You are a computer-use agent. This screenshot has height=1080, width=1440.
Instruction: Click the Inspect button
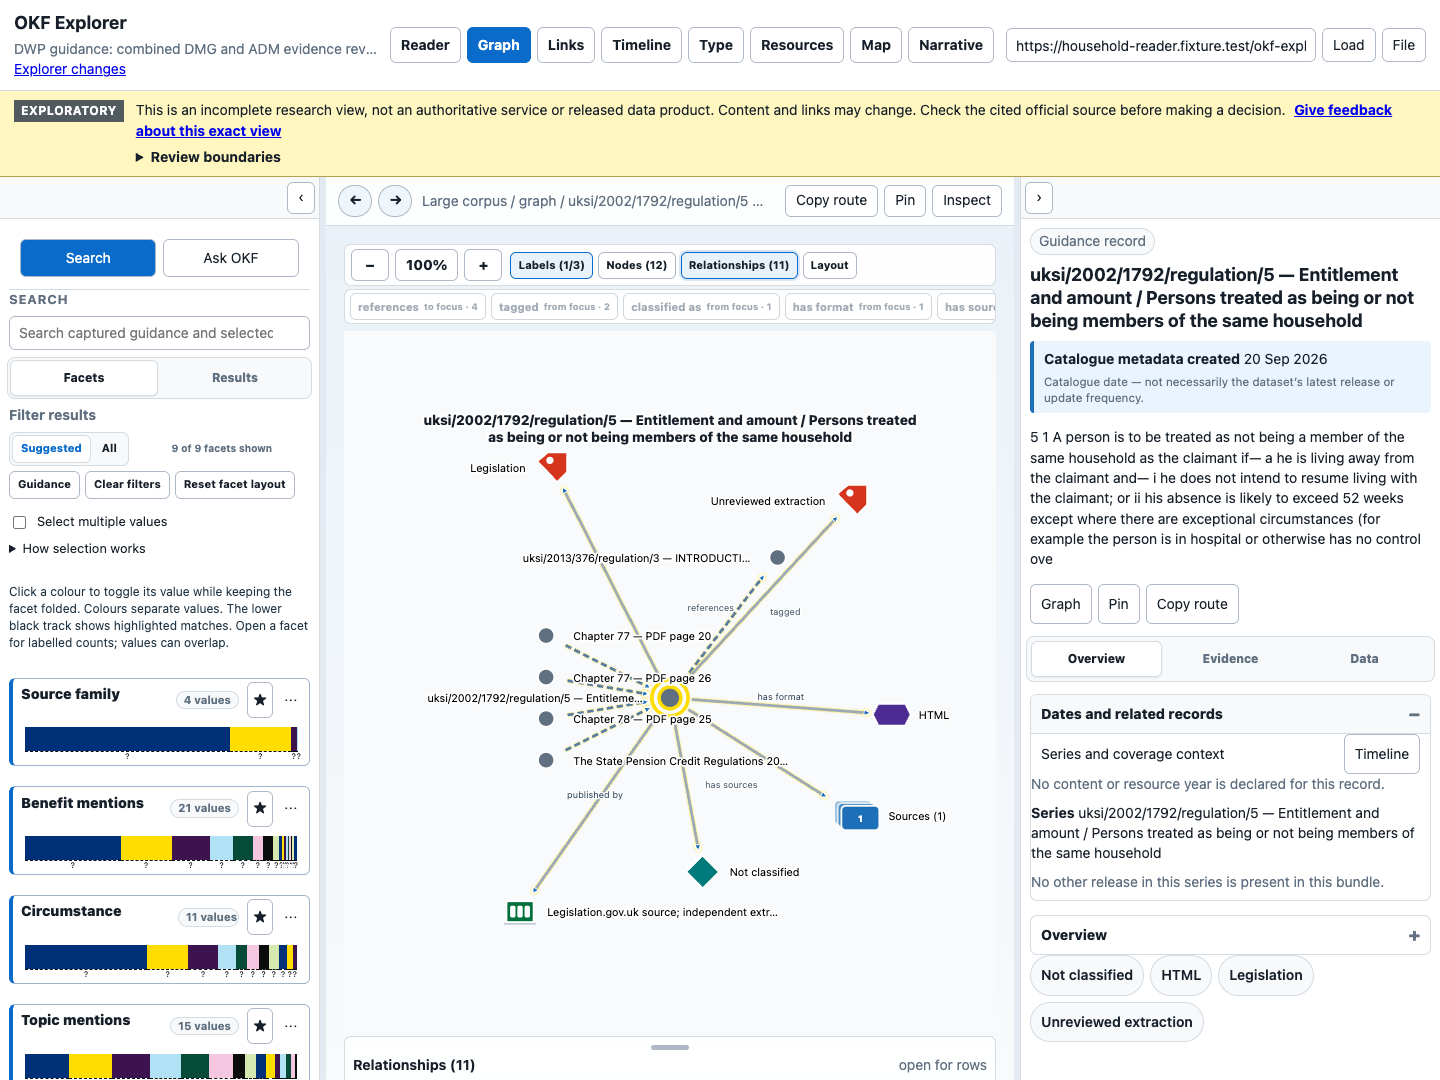point(966,200)
